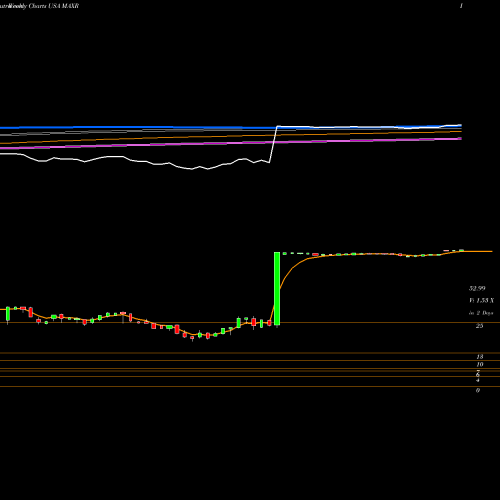
Task: Click the 'in 2 Days' label
Action: point(481,313)
